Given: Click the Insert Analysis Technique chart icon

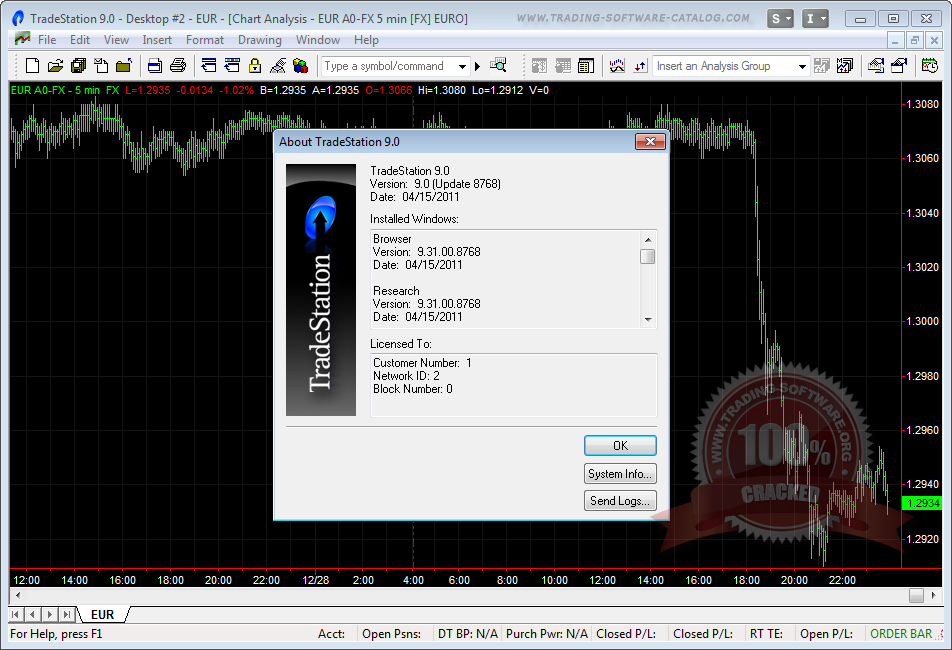Looking at the screenshot, I should tap(617, 66).
